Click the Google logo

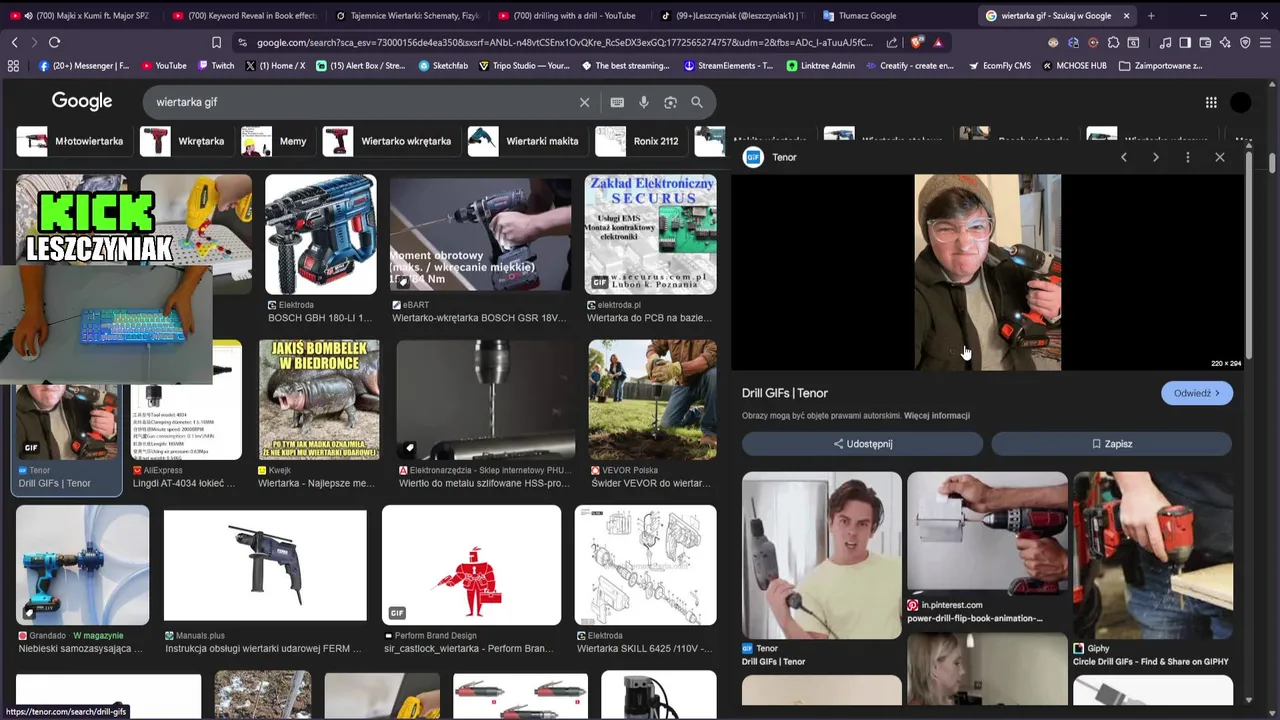point(82,102)
